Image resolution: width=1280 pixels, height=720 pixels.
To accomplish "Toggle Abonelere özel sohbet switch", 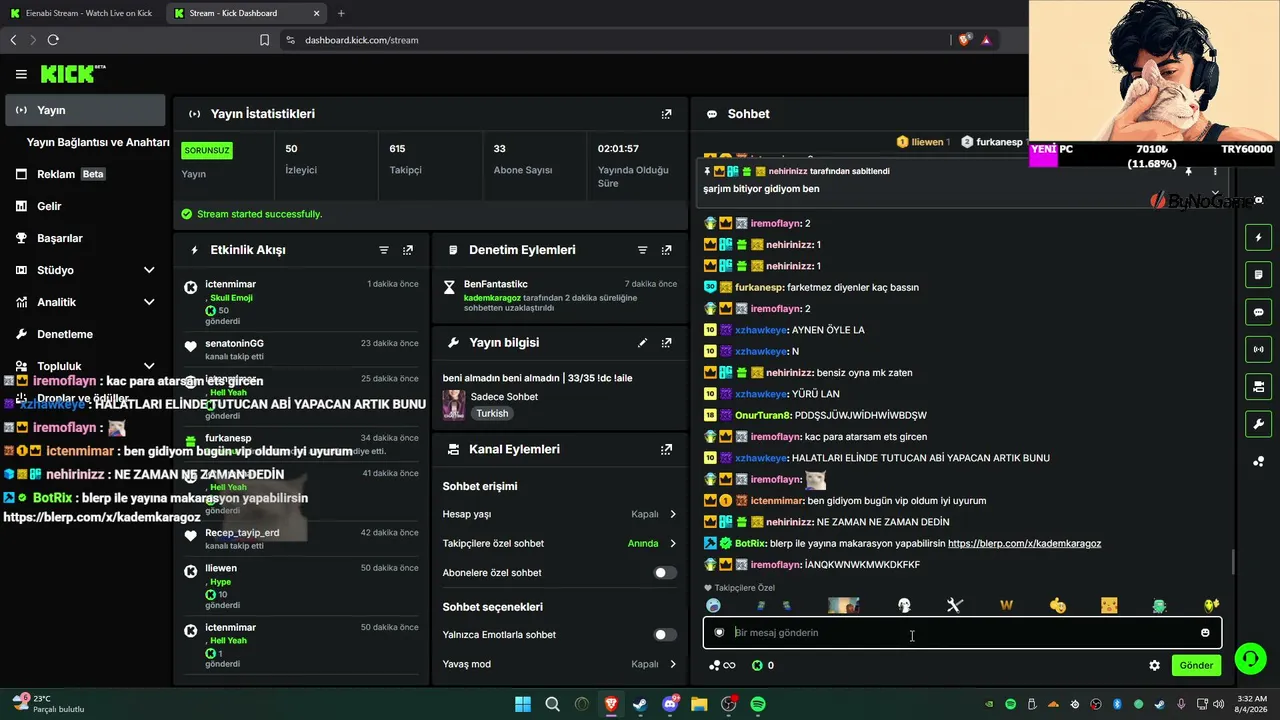I will pos(665,573).
